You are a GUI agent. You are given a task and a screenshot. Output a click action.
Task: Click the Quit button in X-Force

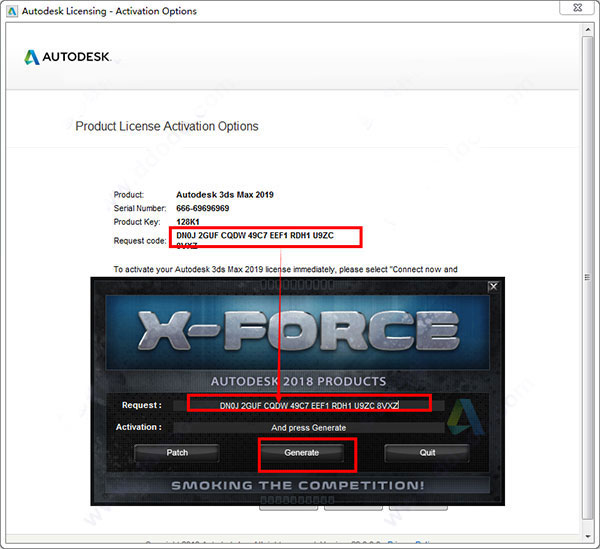point(427,453)
